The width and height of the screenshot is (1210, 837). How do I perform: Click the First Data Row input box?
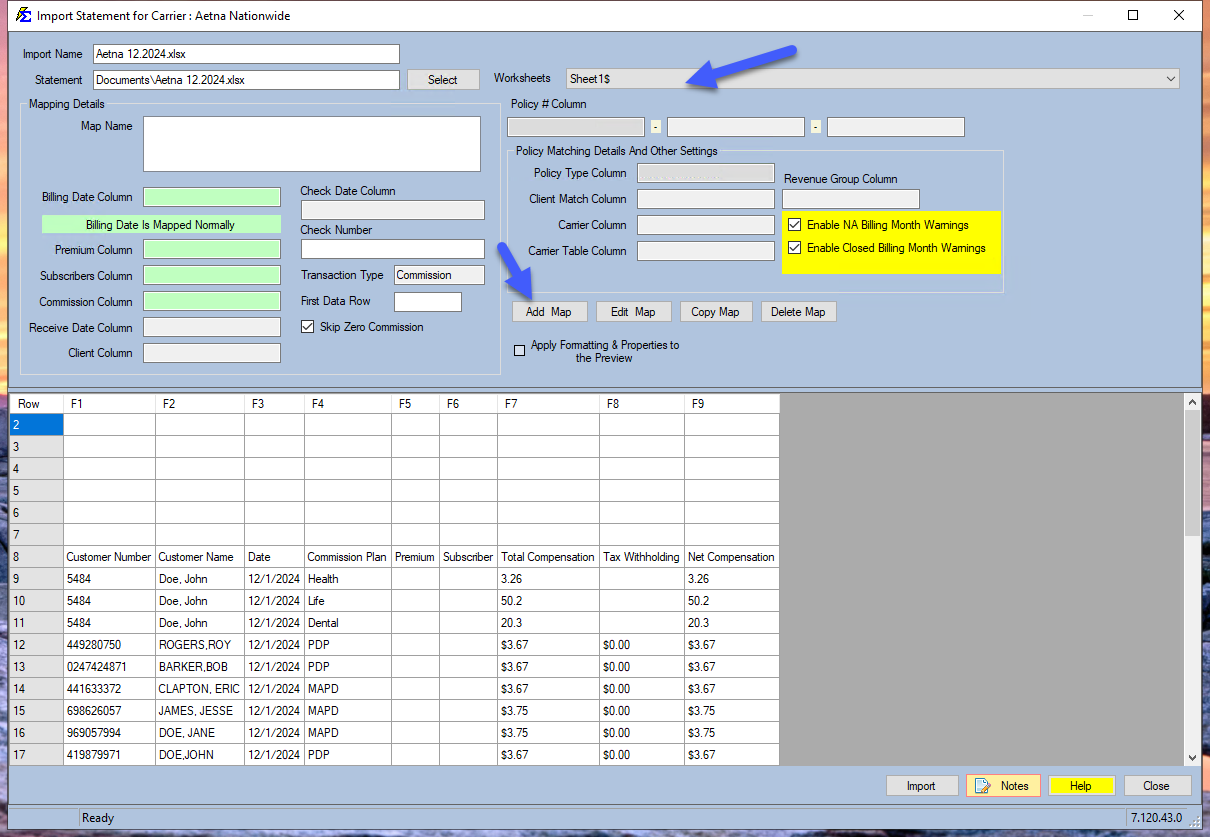427,300
